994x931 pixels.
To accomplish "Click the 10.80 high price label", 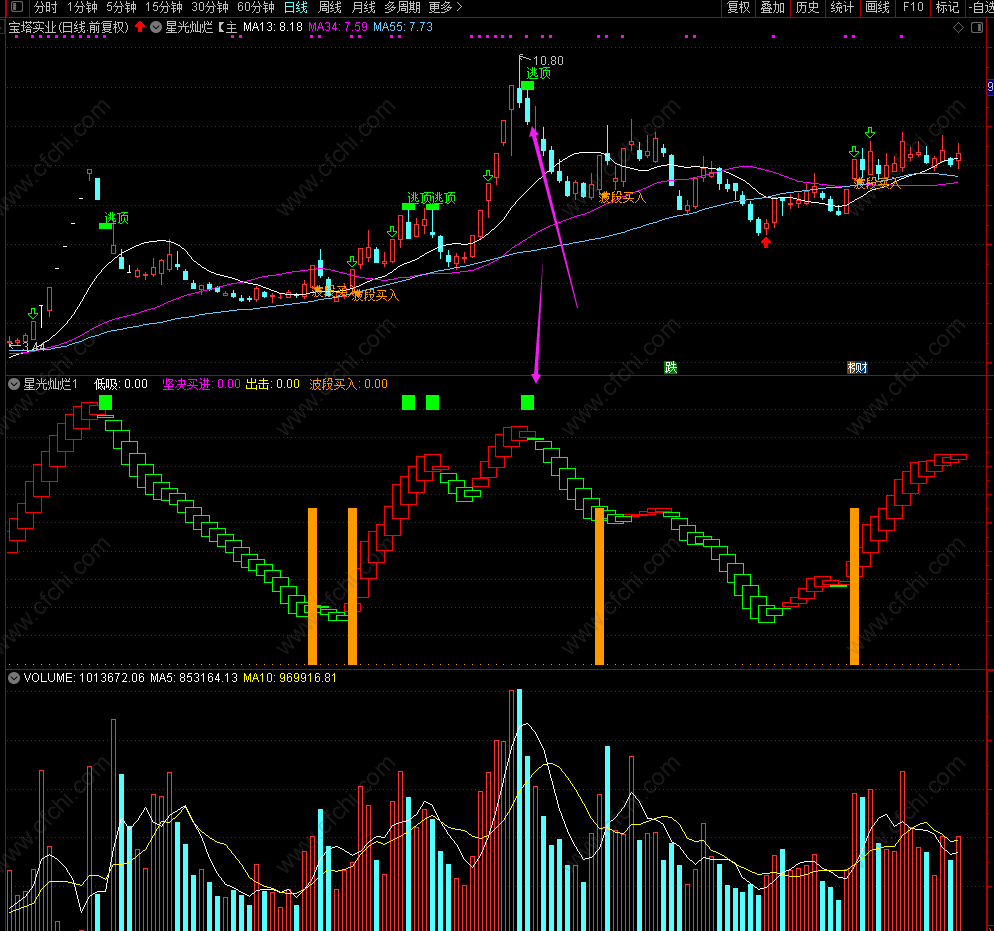I will [548, 61].
